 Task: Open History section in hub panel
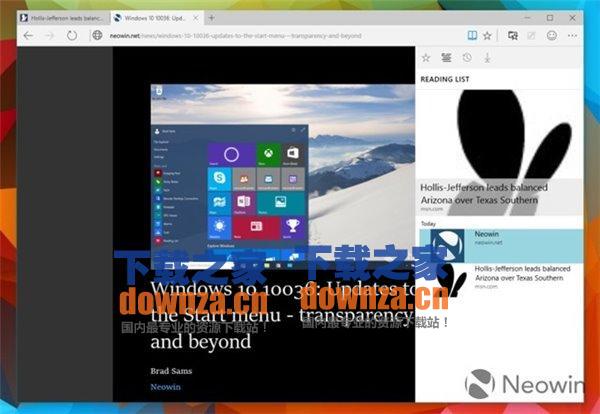pos(466,58)
